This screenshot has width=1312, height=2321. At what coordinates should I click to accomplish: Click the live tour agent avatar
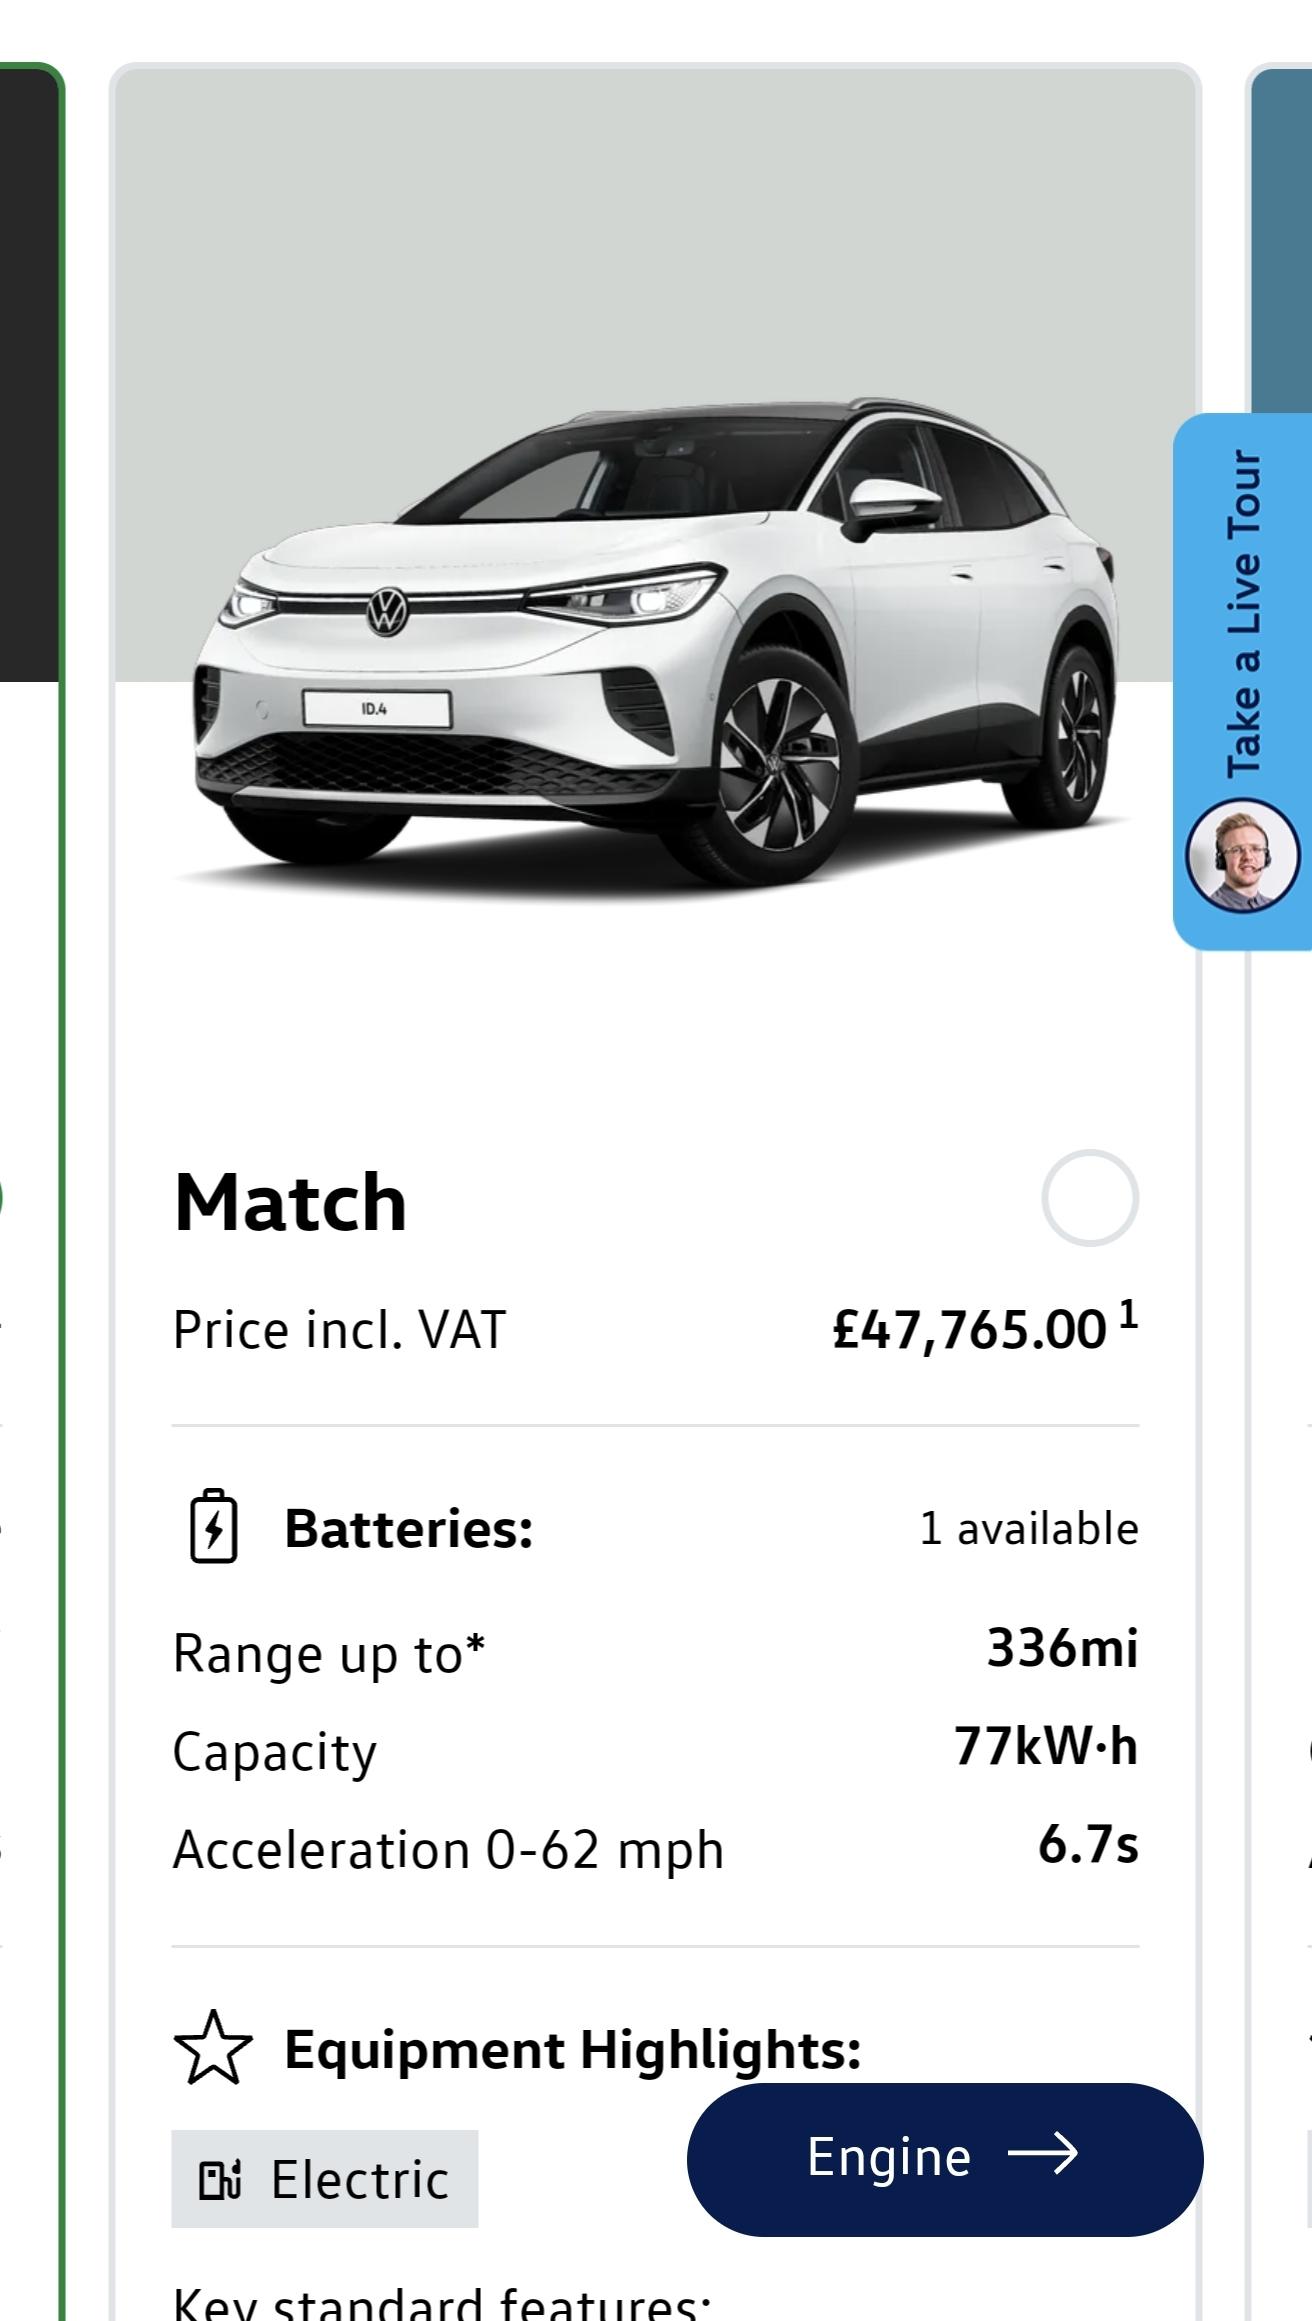(1242, 856)
